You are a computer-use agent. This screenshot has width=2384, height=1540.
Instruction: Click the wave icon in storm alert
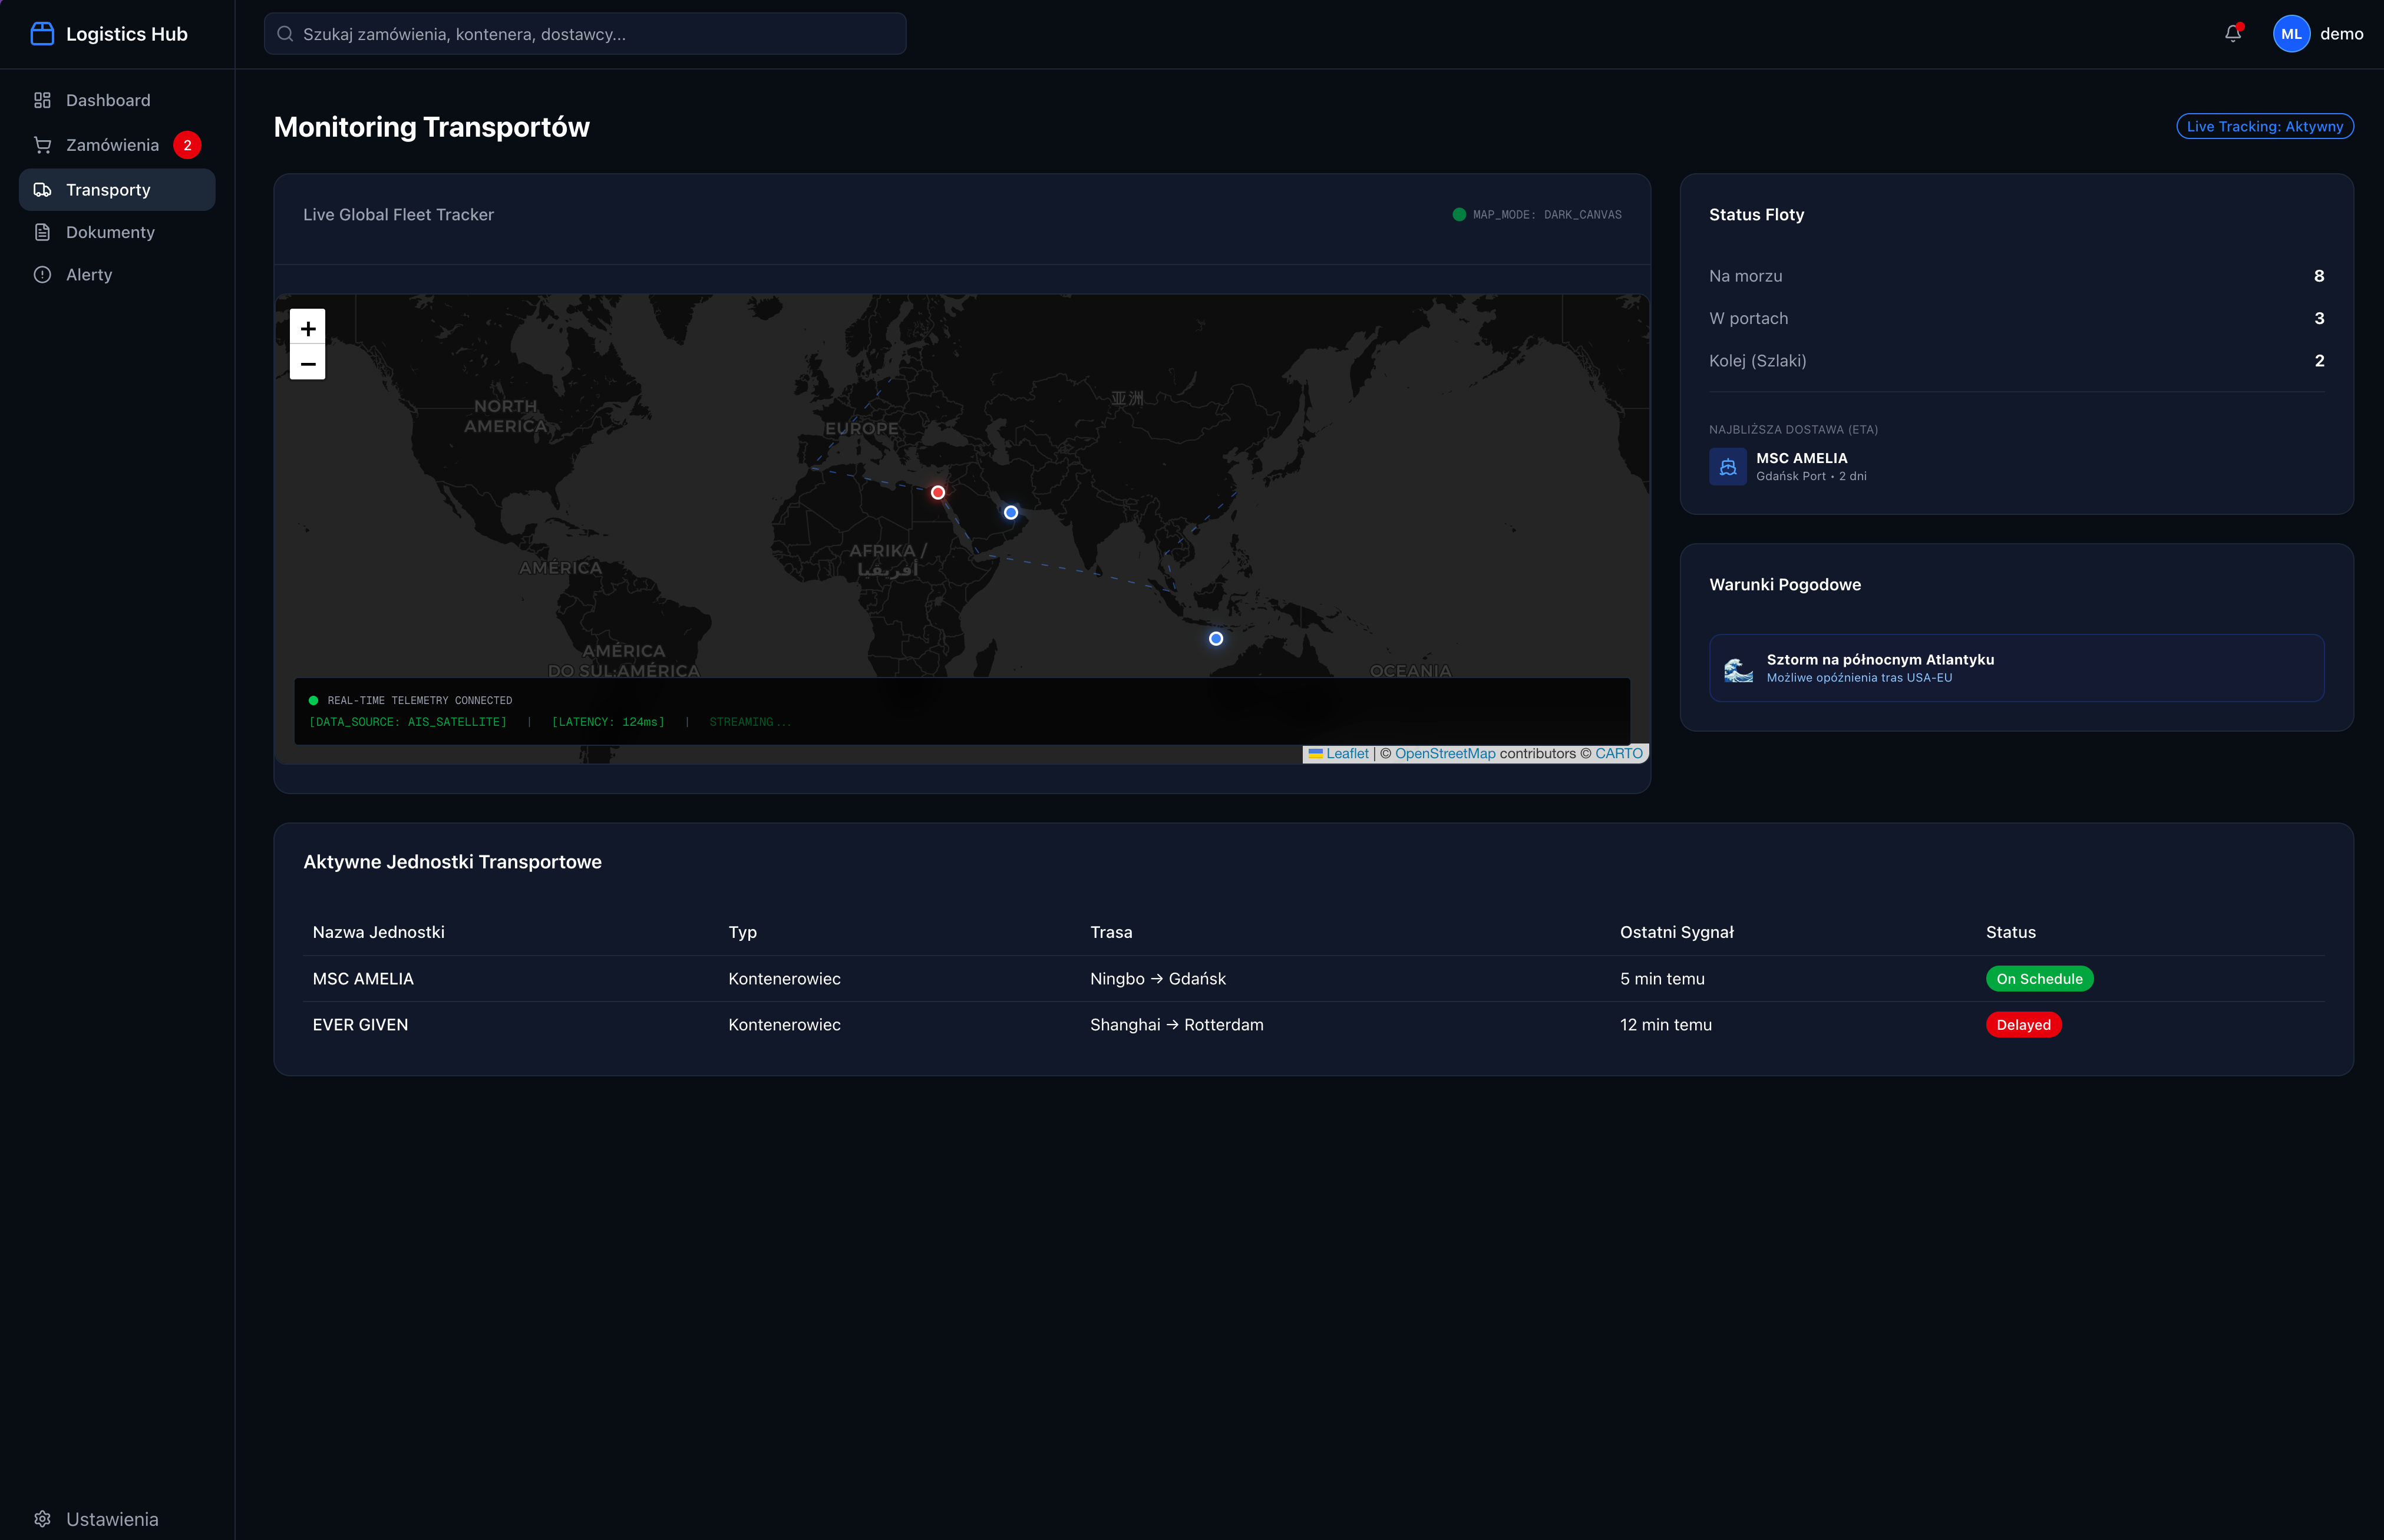pyautogui.click(x=1739, y=669)
